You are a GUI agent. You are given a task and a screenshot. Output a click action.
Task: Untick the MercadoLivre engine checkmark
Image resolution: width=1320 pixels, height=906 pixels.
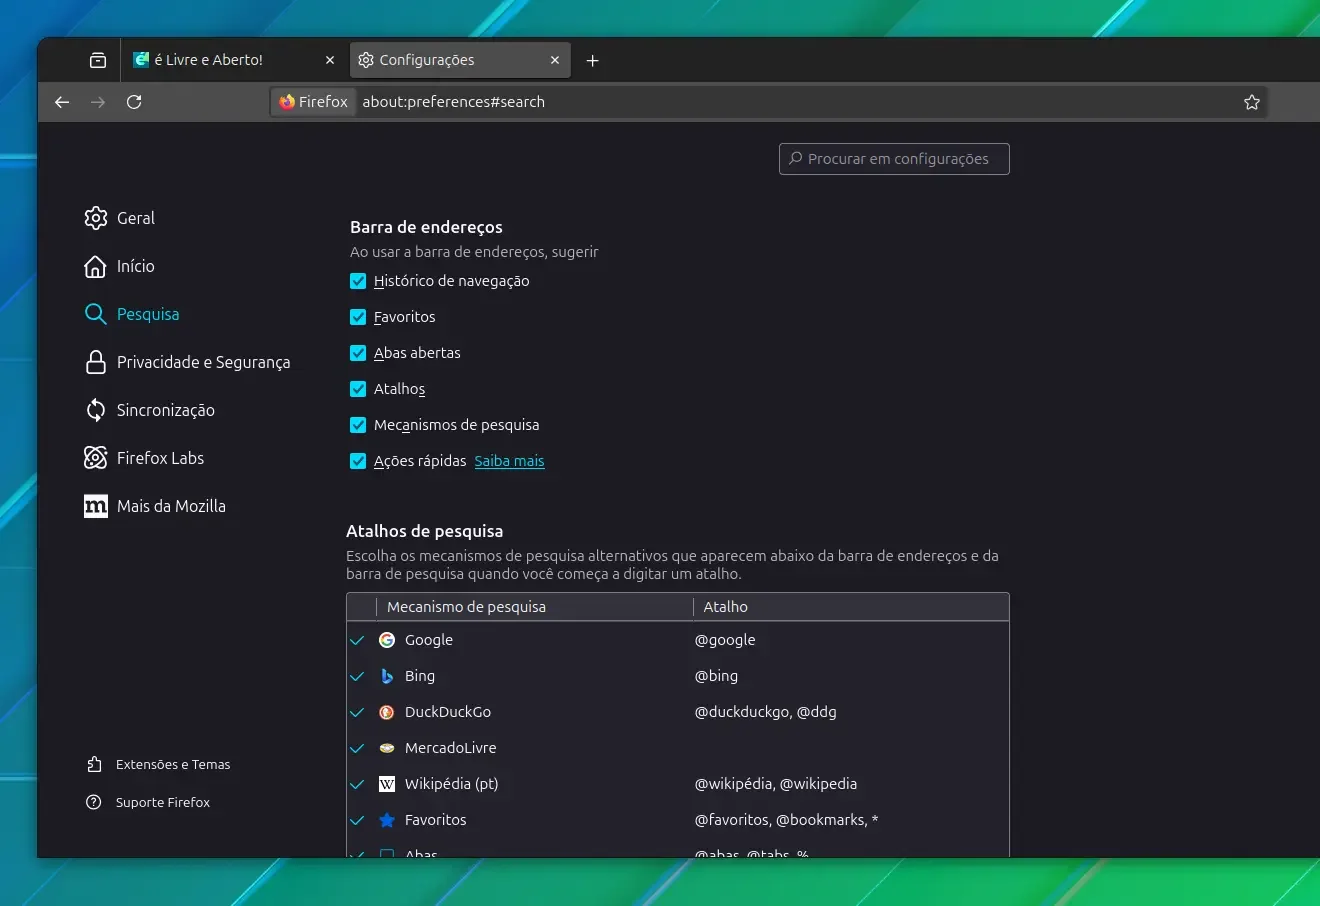(x=357, y=748)
